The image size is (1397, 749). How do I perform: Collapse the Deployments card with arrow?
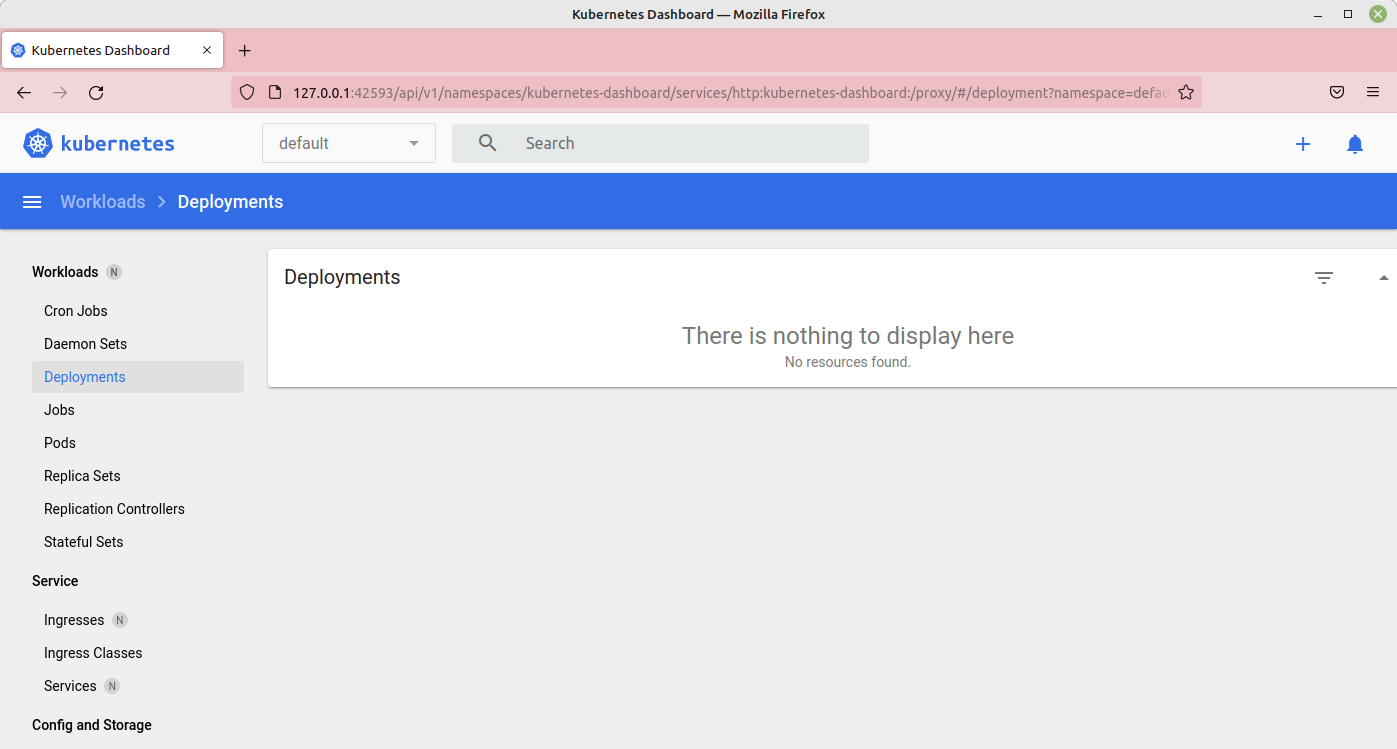[x=1384, y=278]
